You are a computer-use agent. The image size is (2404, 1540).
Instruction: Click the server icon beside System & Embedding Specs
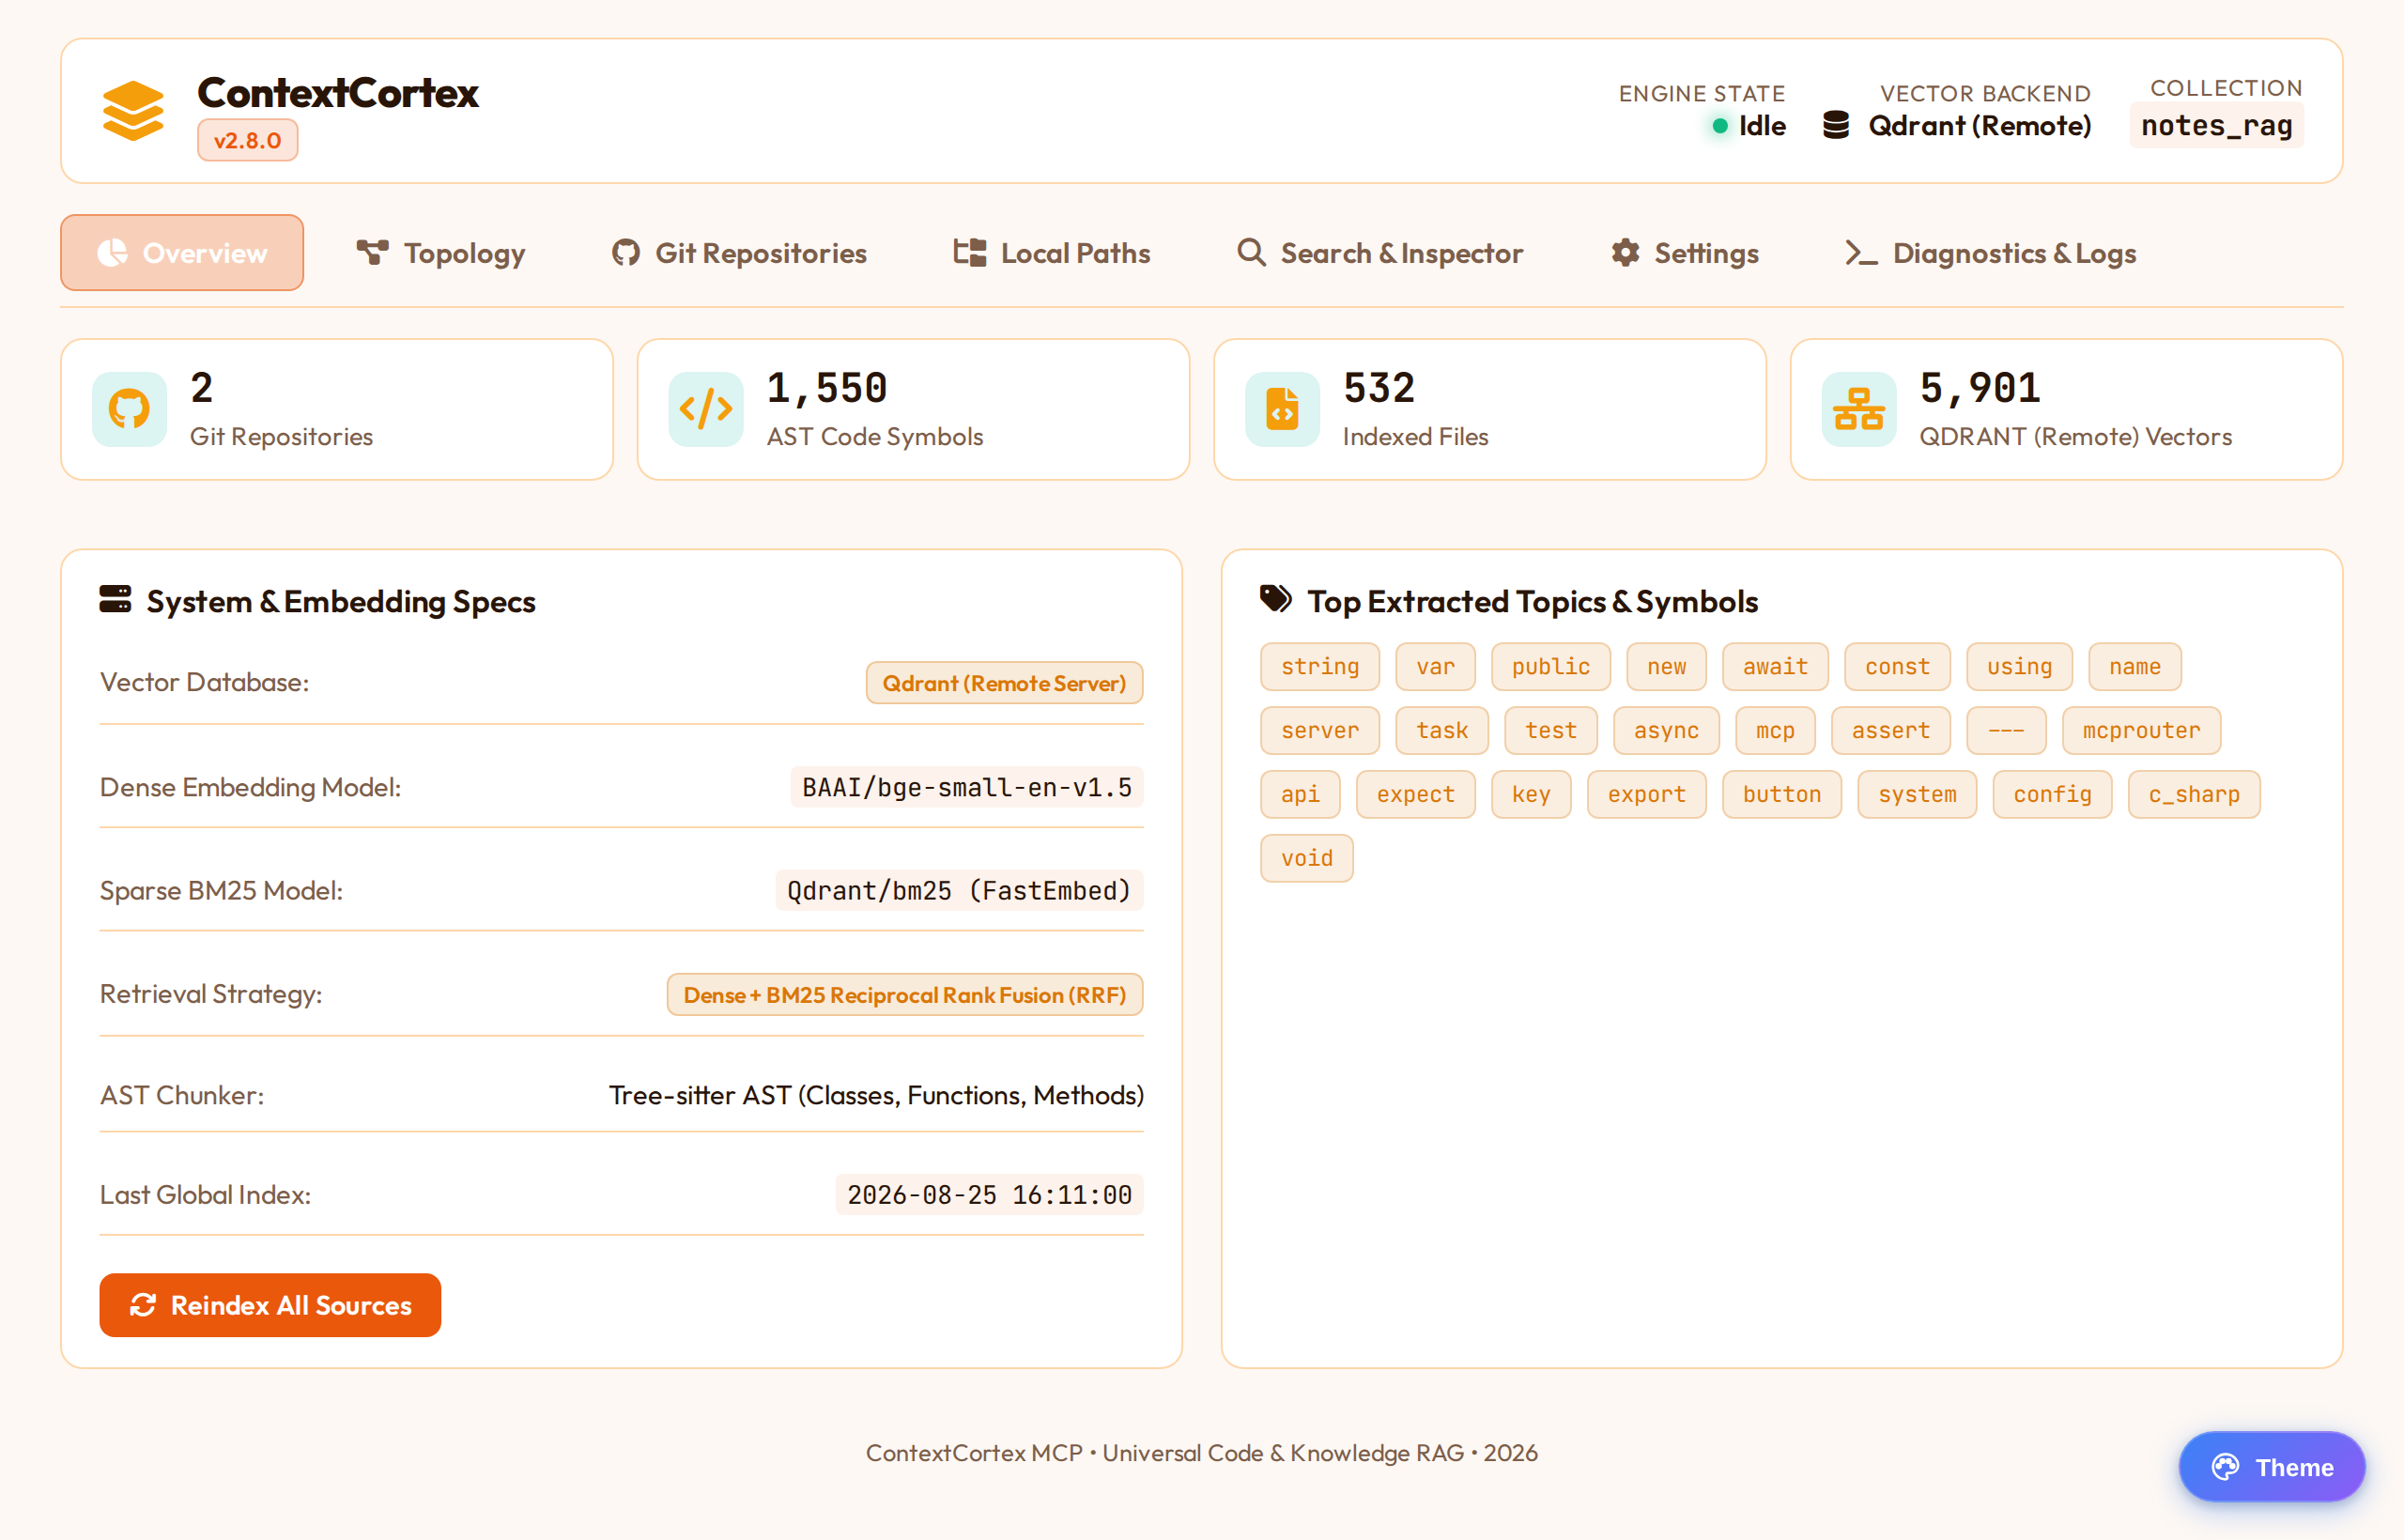tap(115, 599)
